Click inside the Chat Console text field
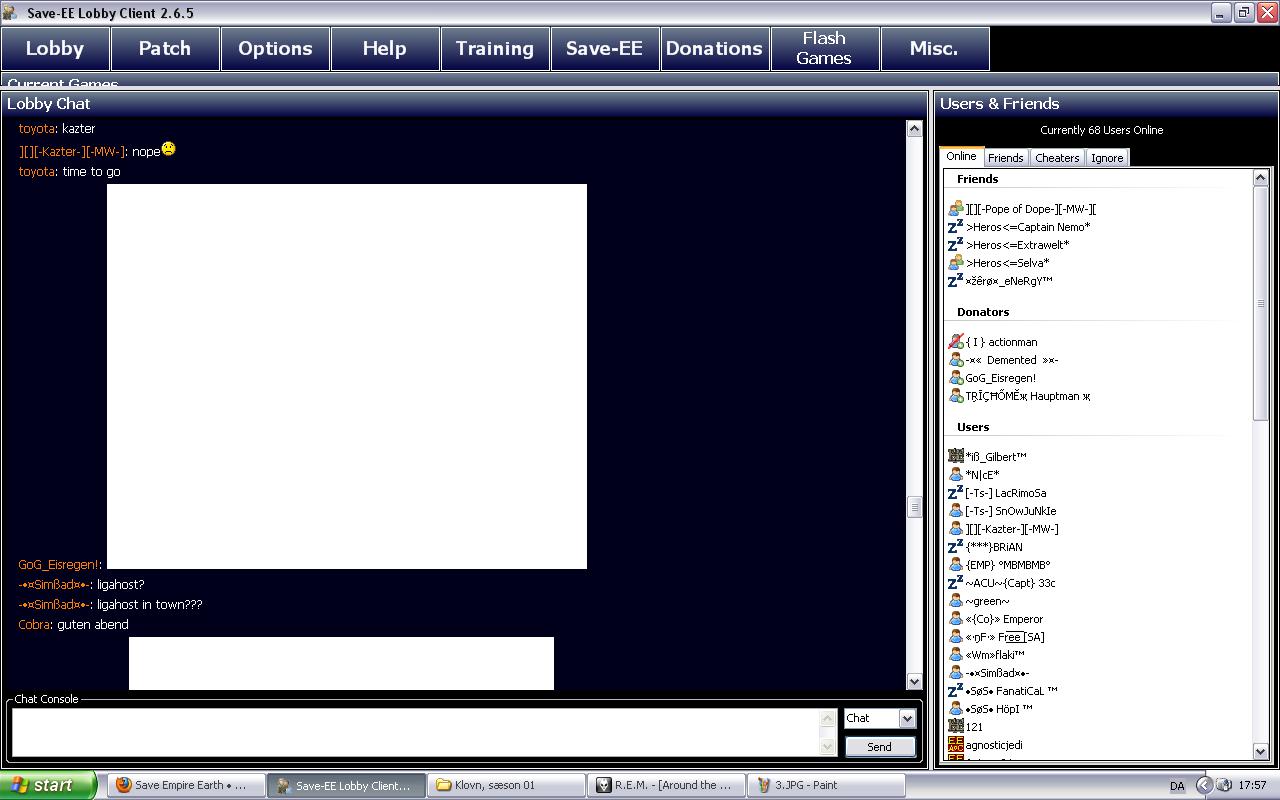The width and height of the screenshot is (1280, 800). [415, 732]
